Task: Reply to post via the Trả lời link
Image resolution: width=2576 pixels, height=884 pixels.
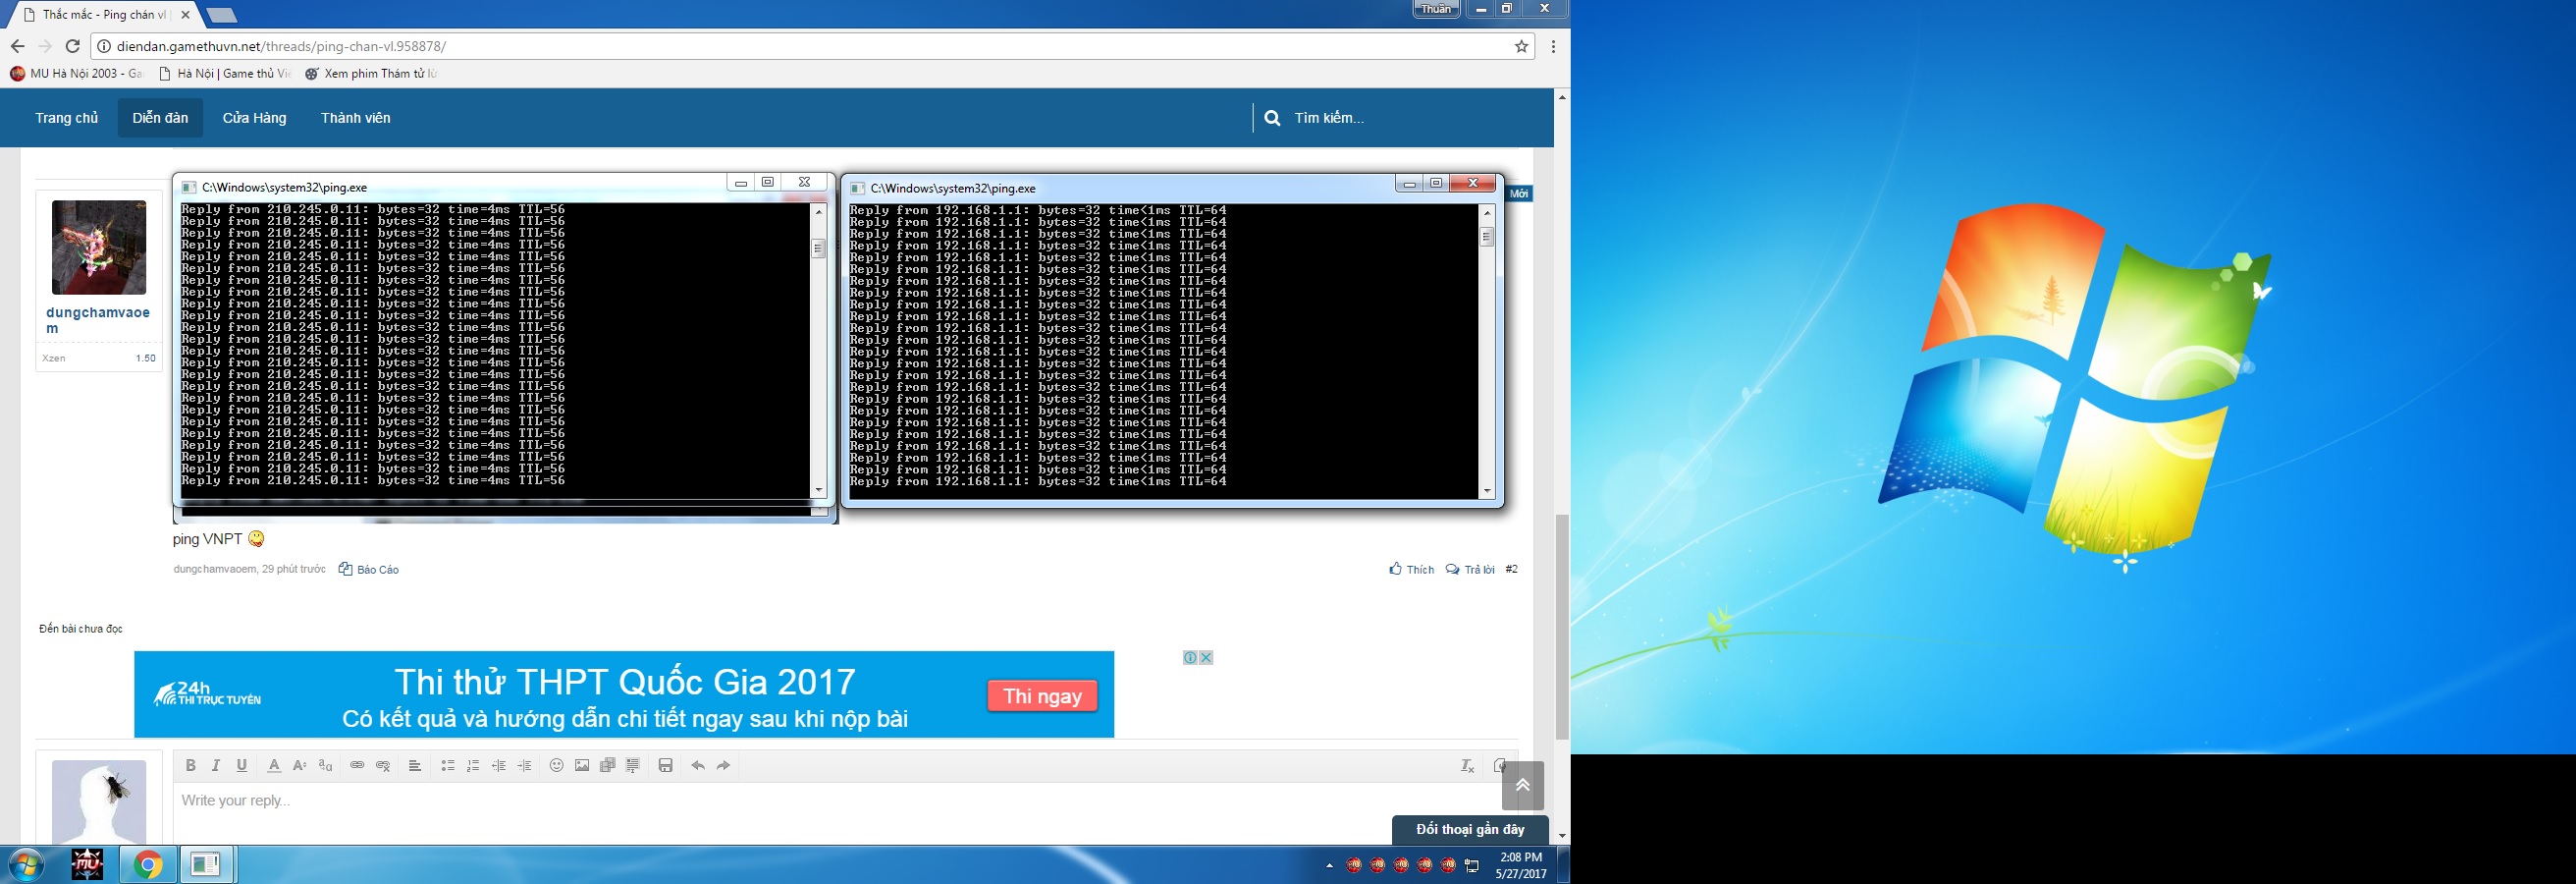Action: pyautogui.click(x=1470, y=569)
